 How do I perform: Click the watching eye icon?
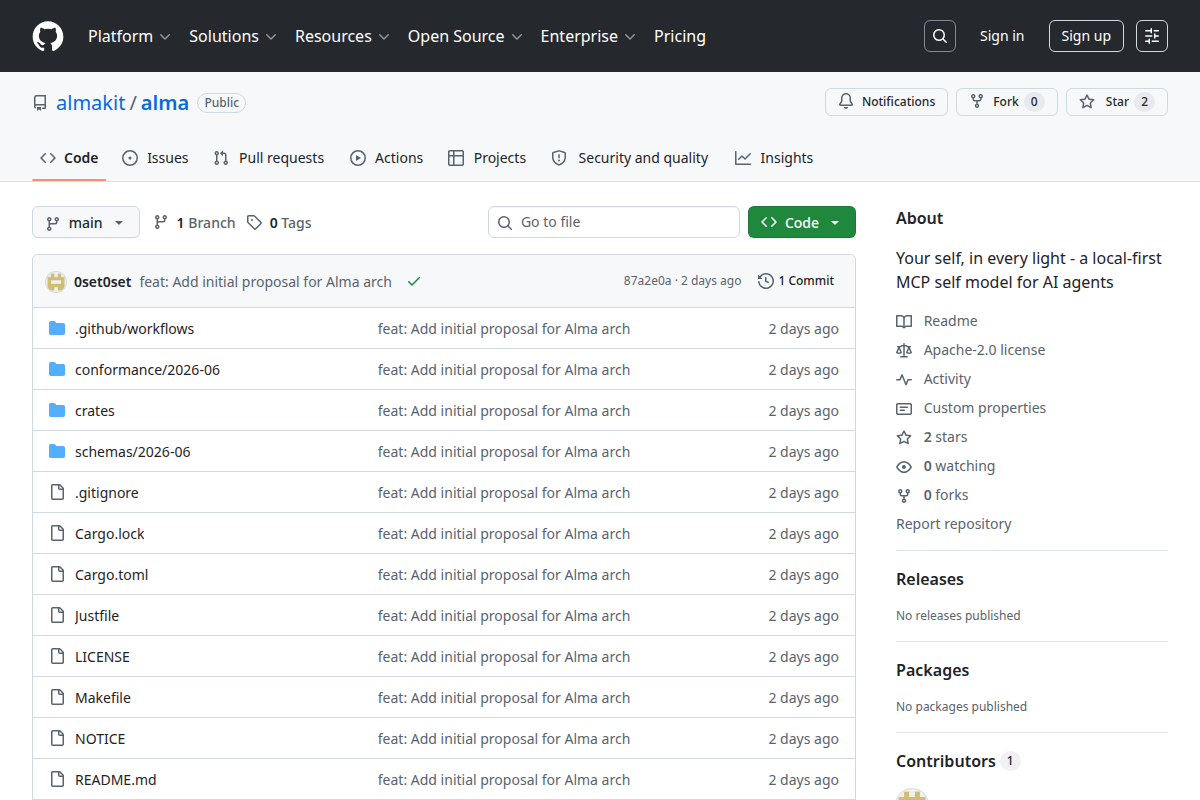click(904, 466)
